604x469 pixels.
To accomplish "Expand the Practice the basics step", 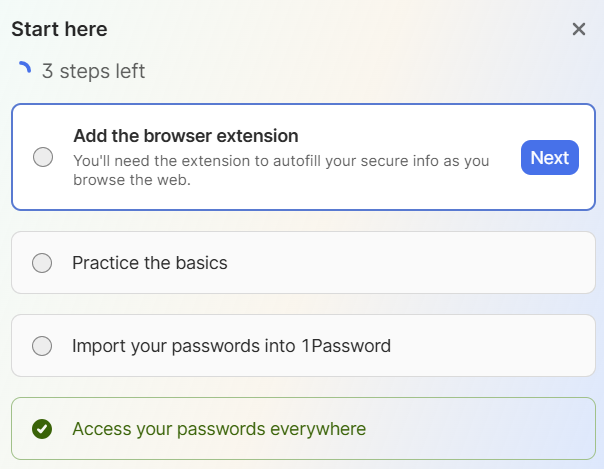I will (304, 263).
